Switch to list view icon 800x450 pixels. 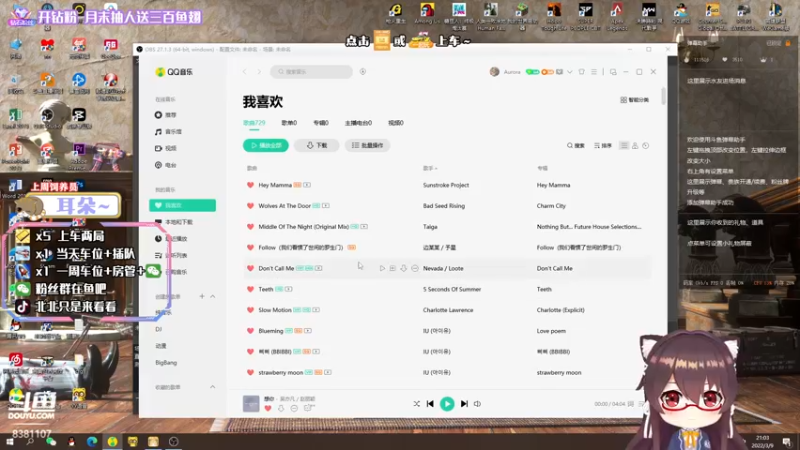[624, 145]
